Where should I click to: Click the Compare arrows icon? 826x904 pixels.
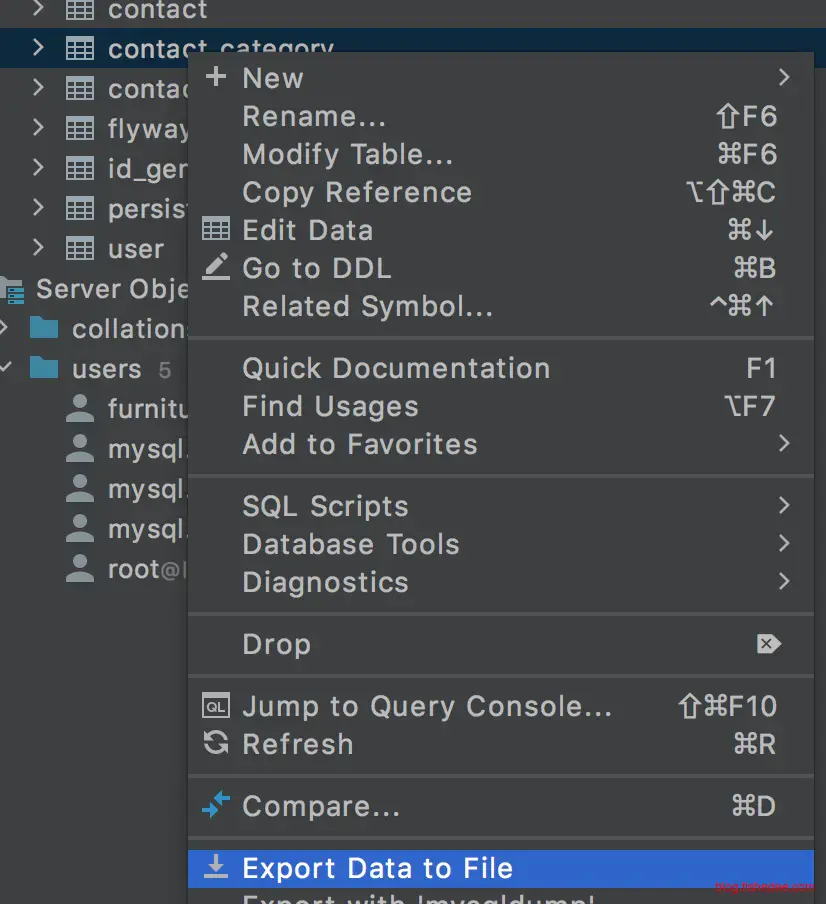(215, 806)
